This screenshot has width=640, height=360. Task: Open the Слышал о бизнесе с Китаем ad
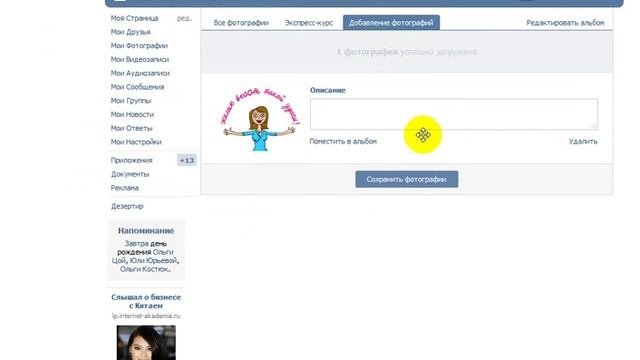pyautogui.click(x=146, y=301)
